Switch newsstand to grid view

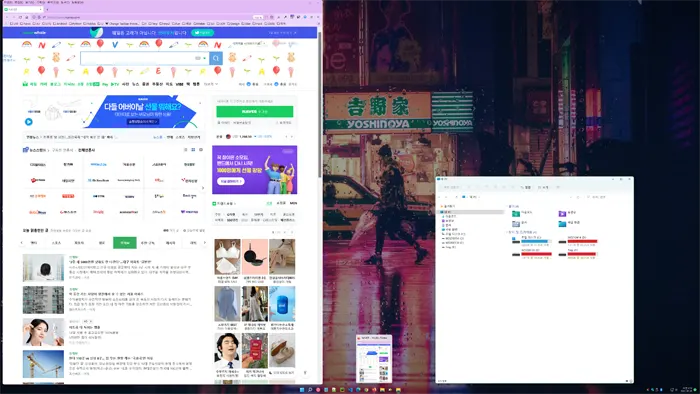193,150
